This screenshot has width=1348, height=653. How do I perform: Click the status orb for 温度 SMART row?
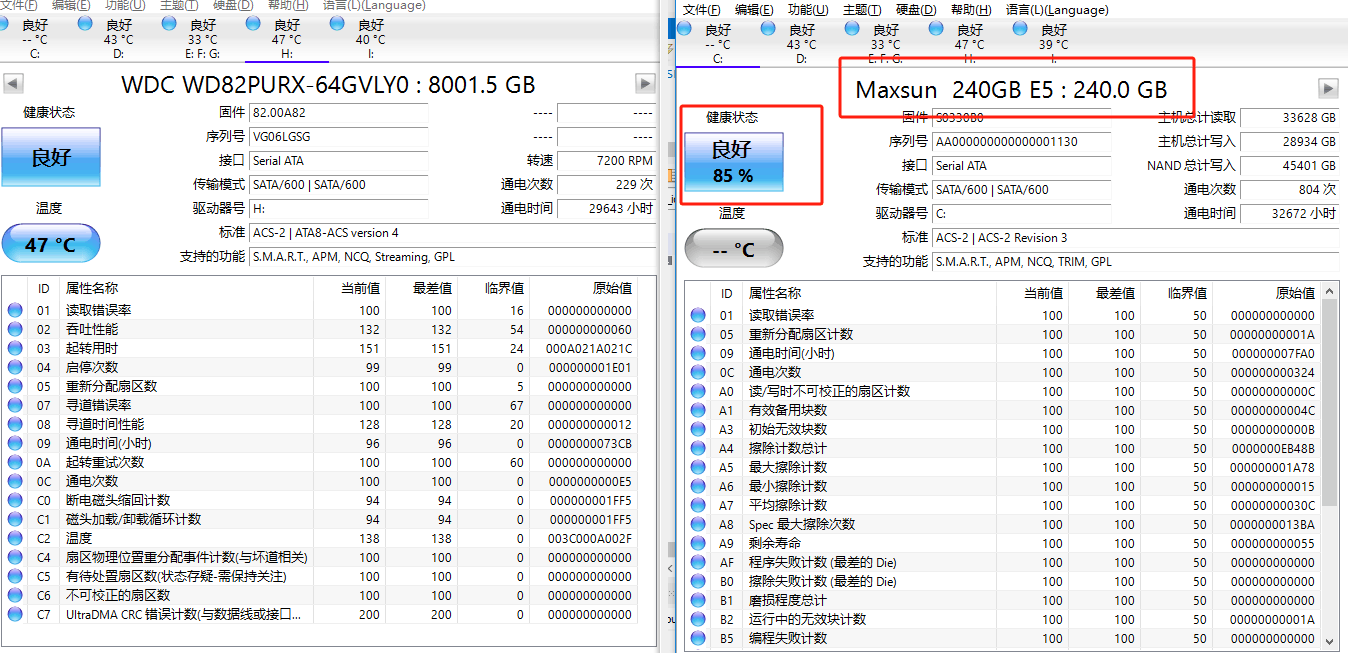pos(15,538)
